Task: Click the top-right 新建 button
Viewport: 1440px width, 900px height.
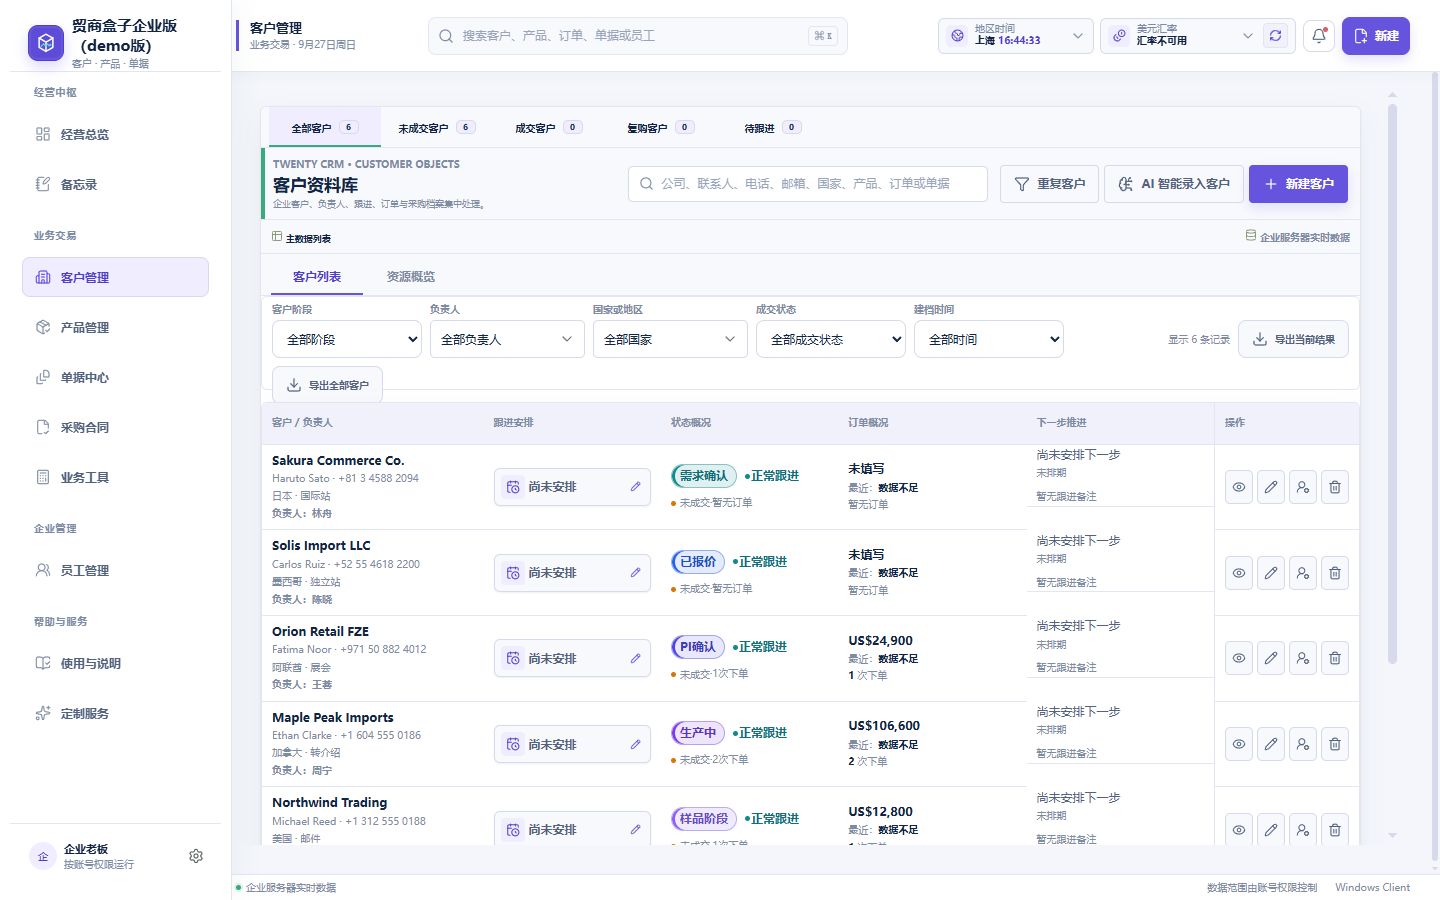Action: [x=1376, y=36]
